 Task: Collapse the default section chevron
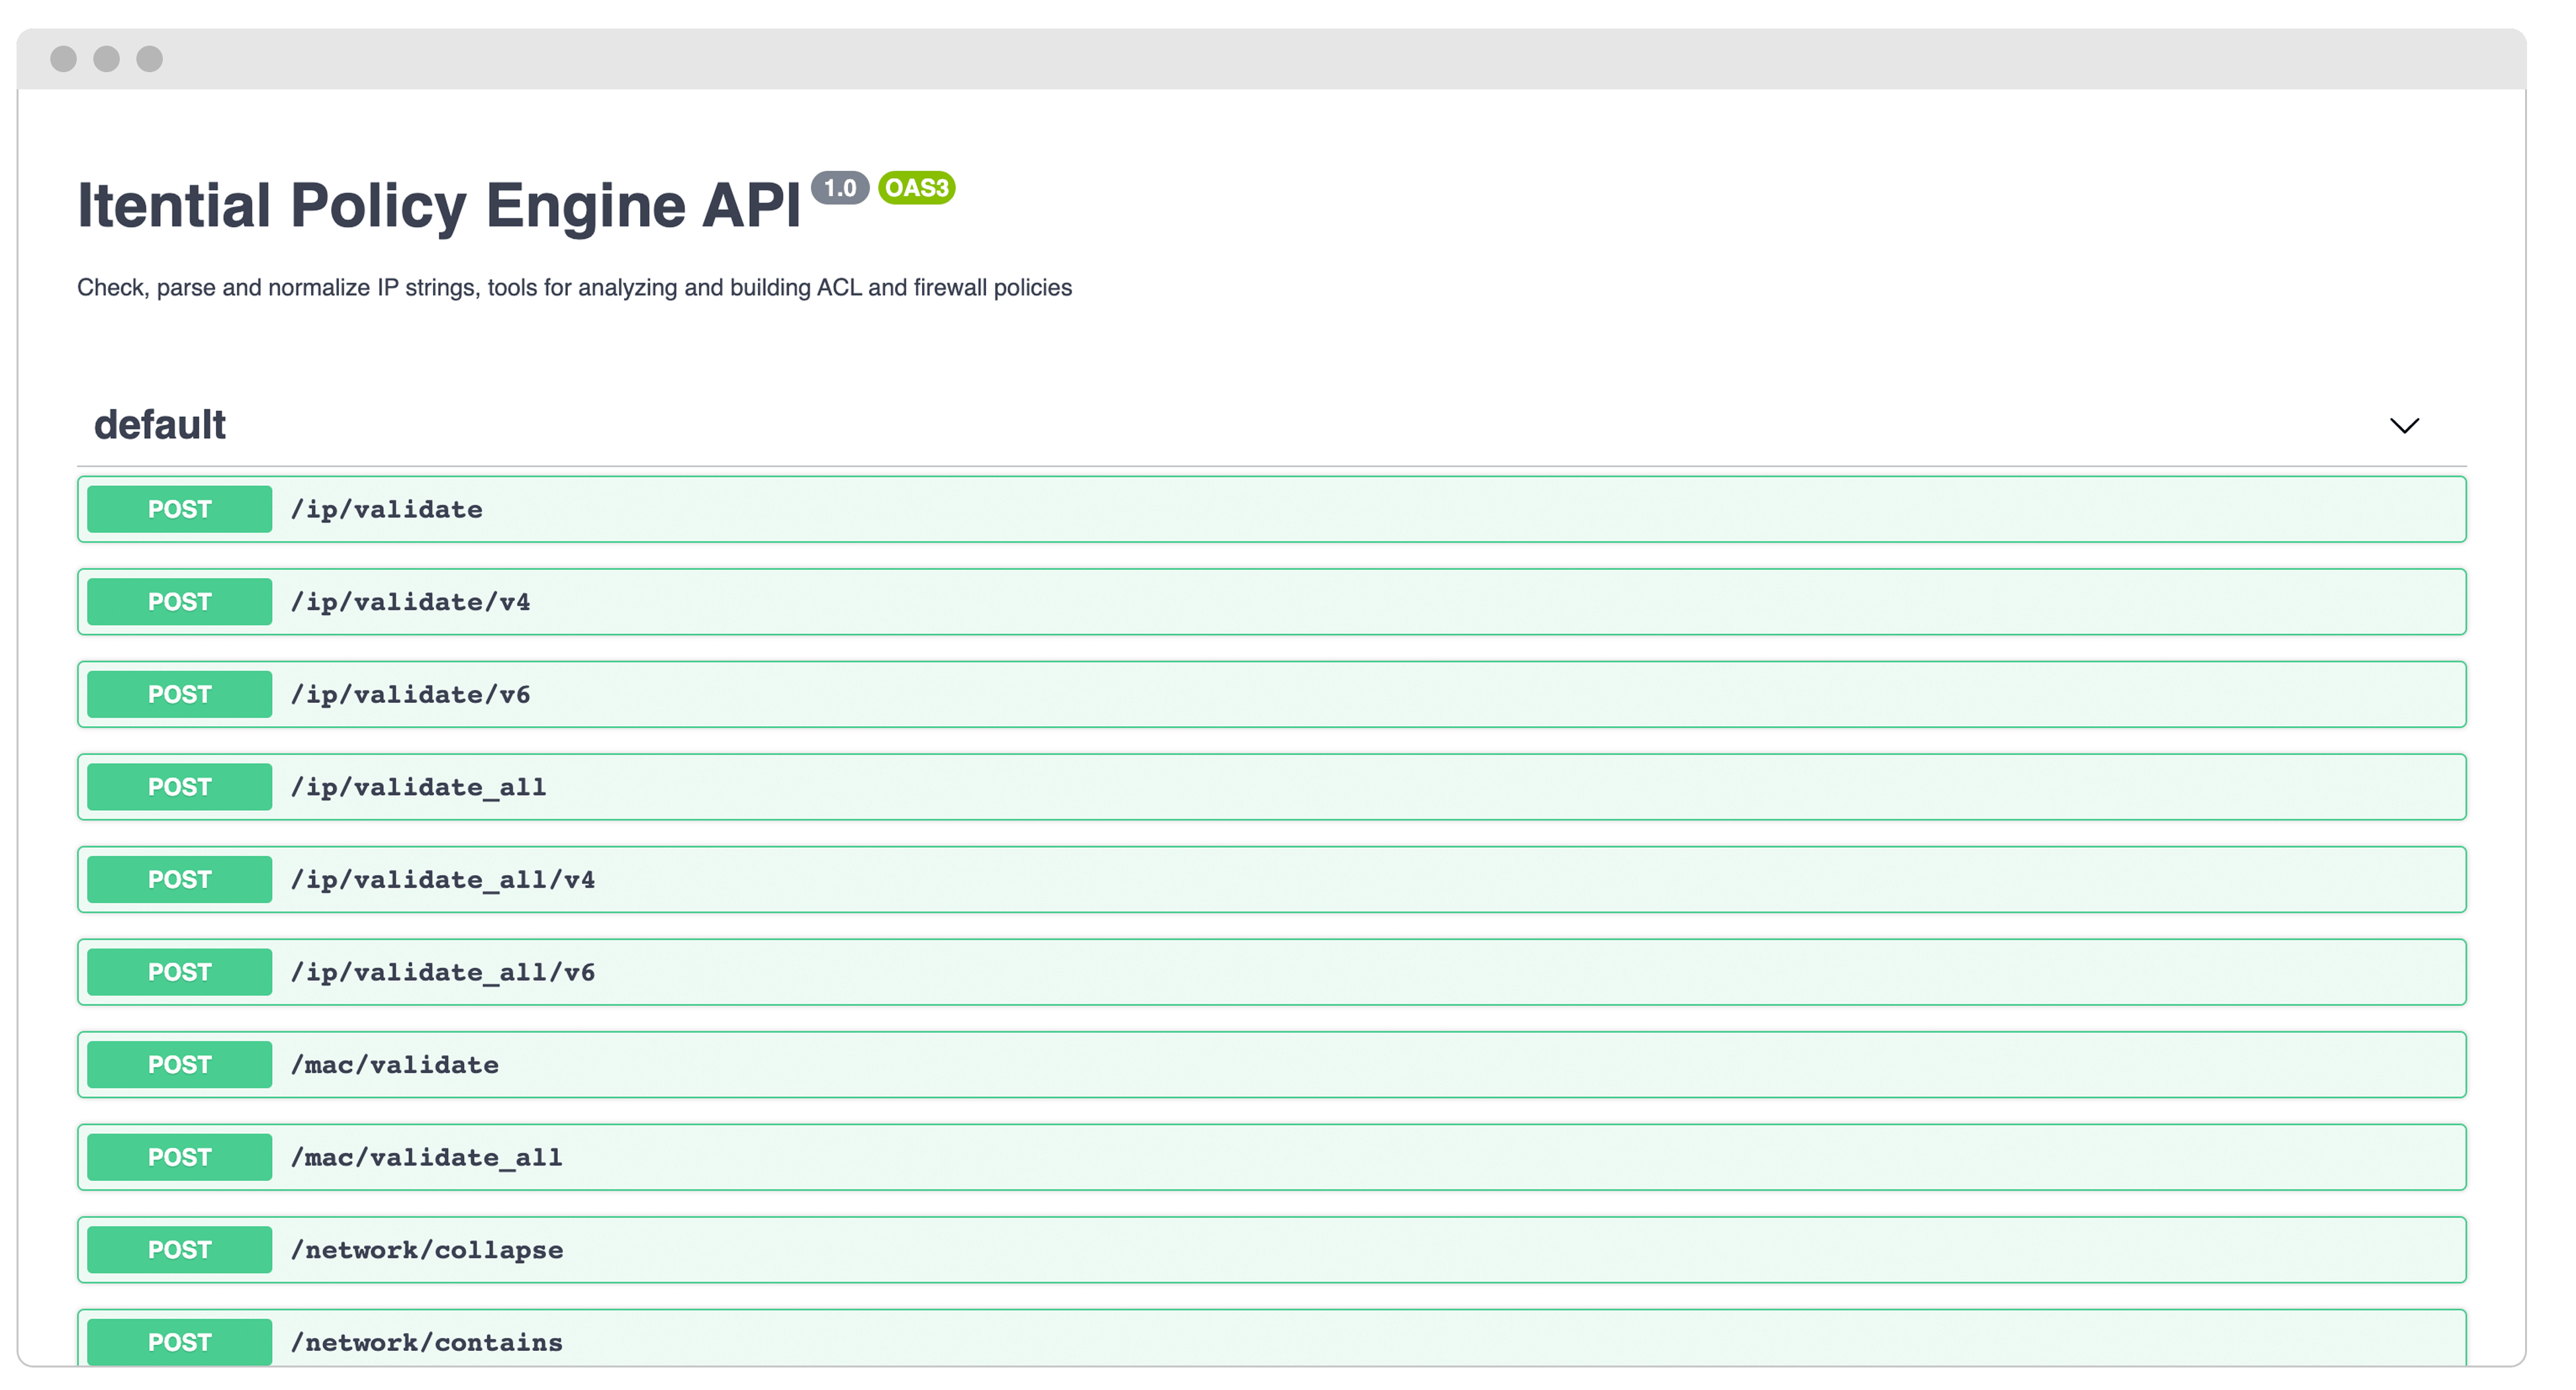(x=2404, y=425)
